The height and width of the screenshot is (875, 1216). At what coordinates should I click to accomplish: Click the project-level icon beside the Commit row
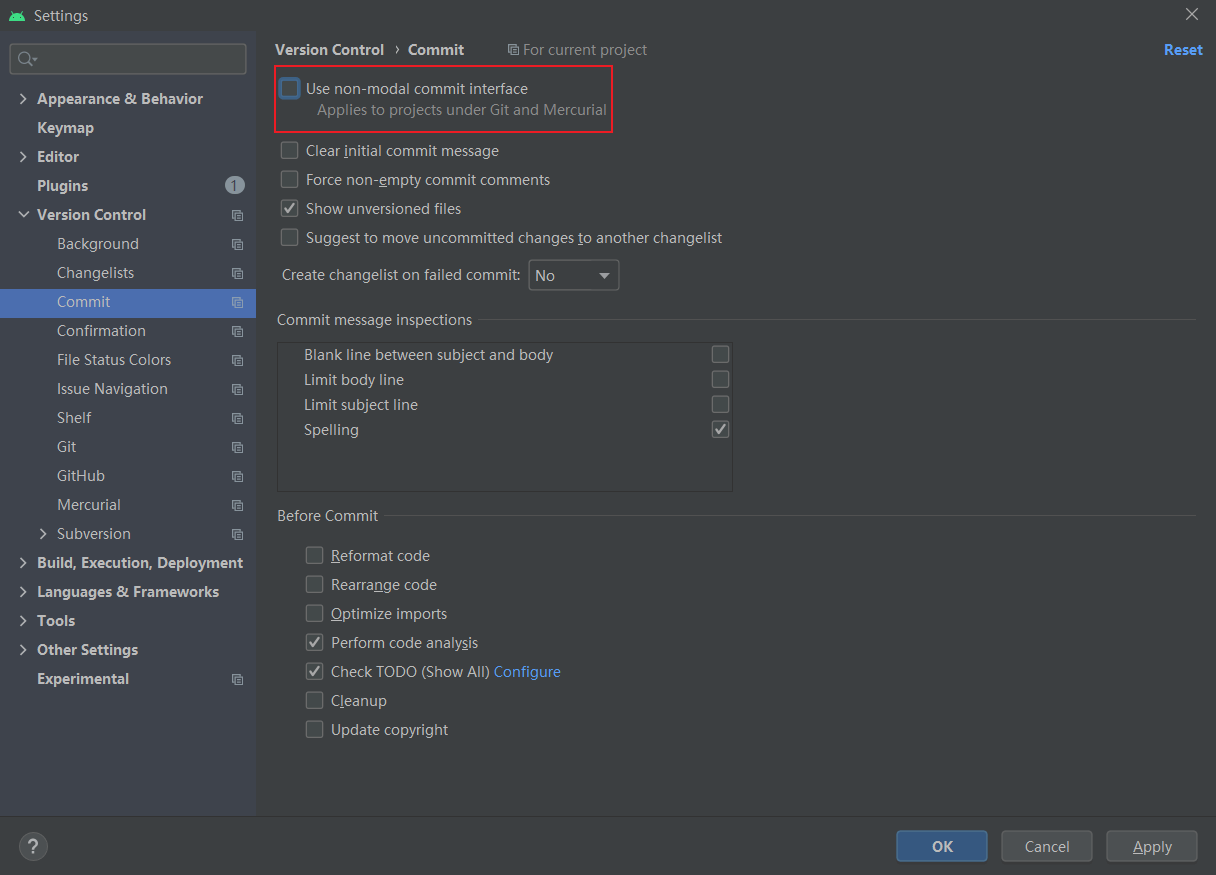(x=237, y=302)
